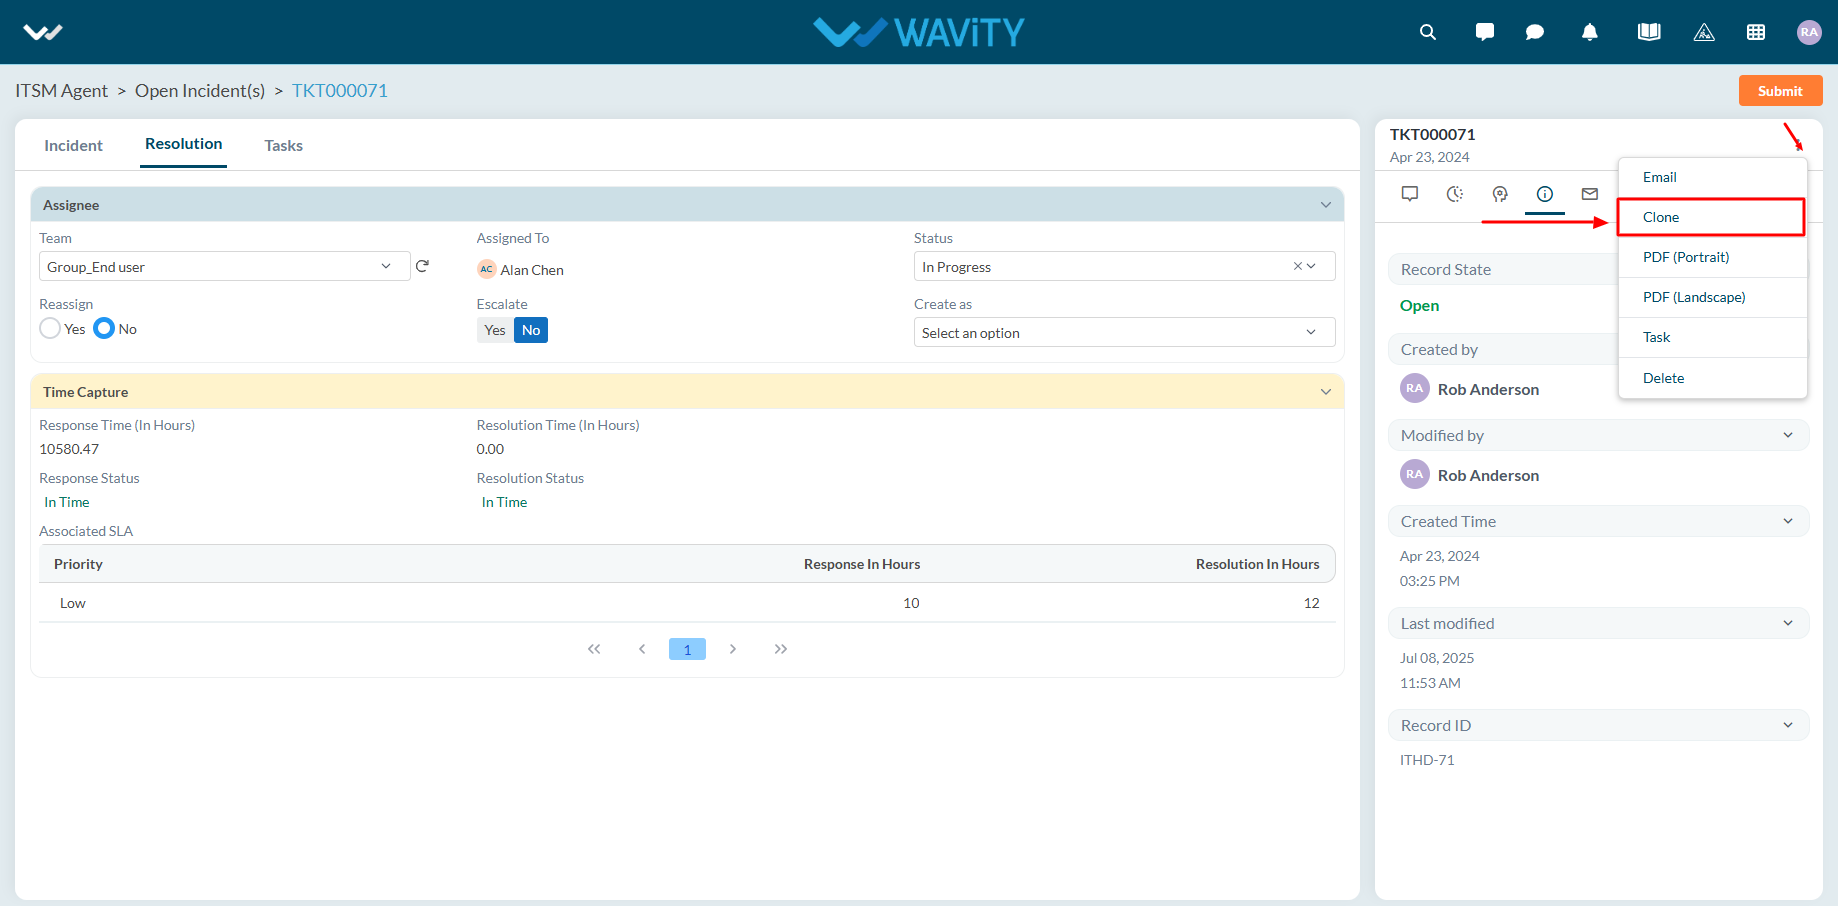Switch to the Resolution tab
Viewport: 1838px width, 906px height.
(x=184, y=144)
